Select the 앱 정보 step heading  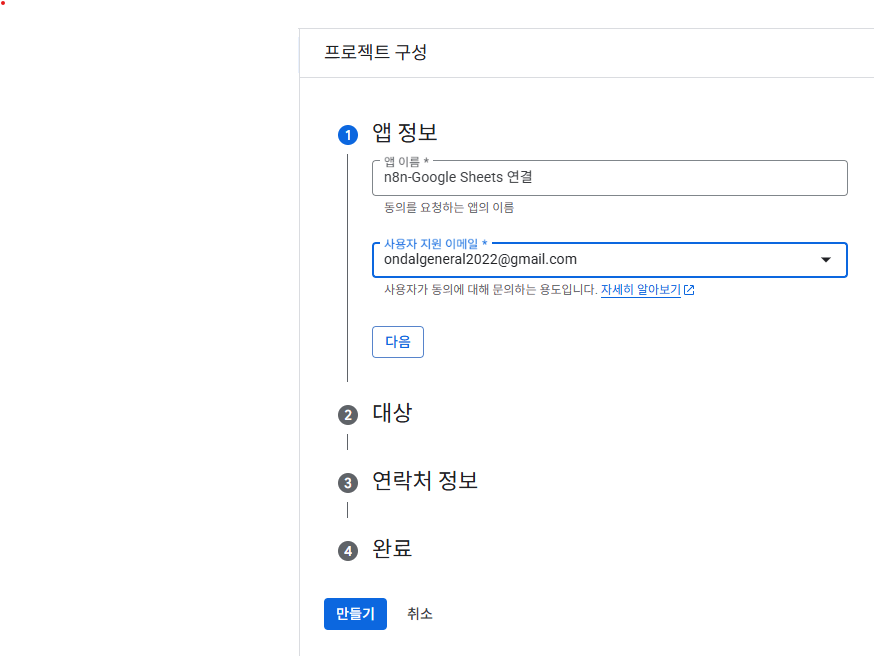pyautogui.click(x=405, y=133)
